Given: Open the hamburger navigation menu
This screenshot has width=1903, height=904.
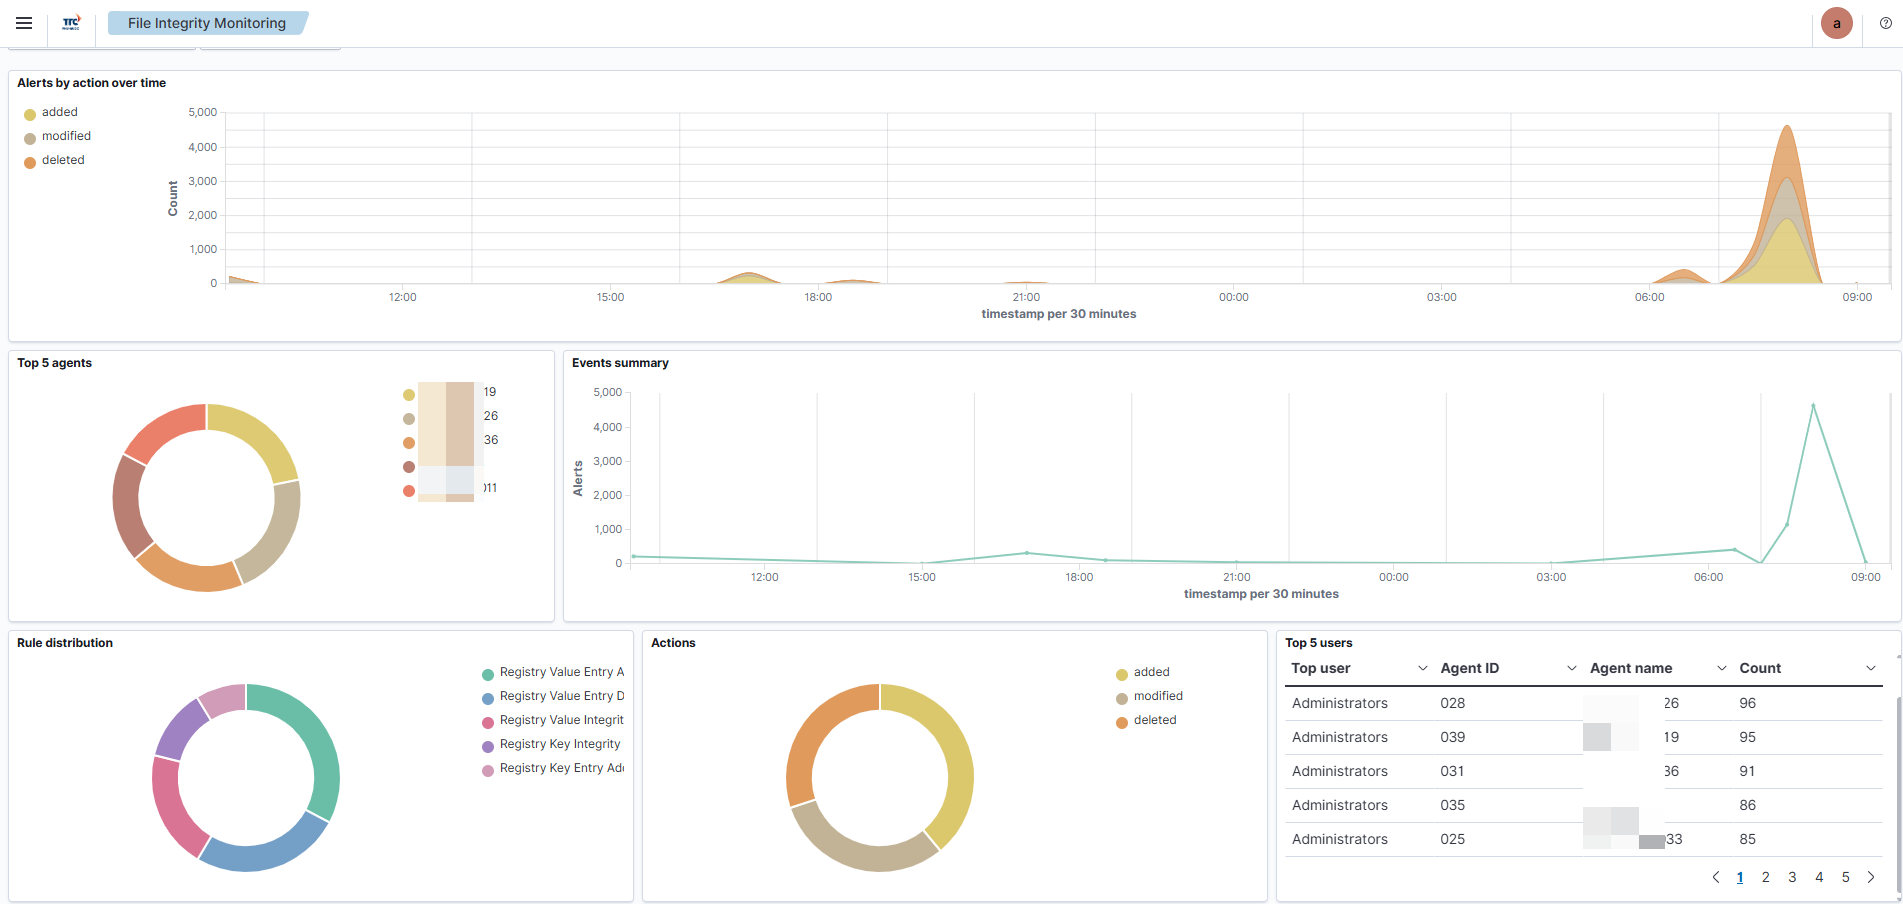Looking at the screenshot, I should (x=24, y=23).
